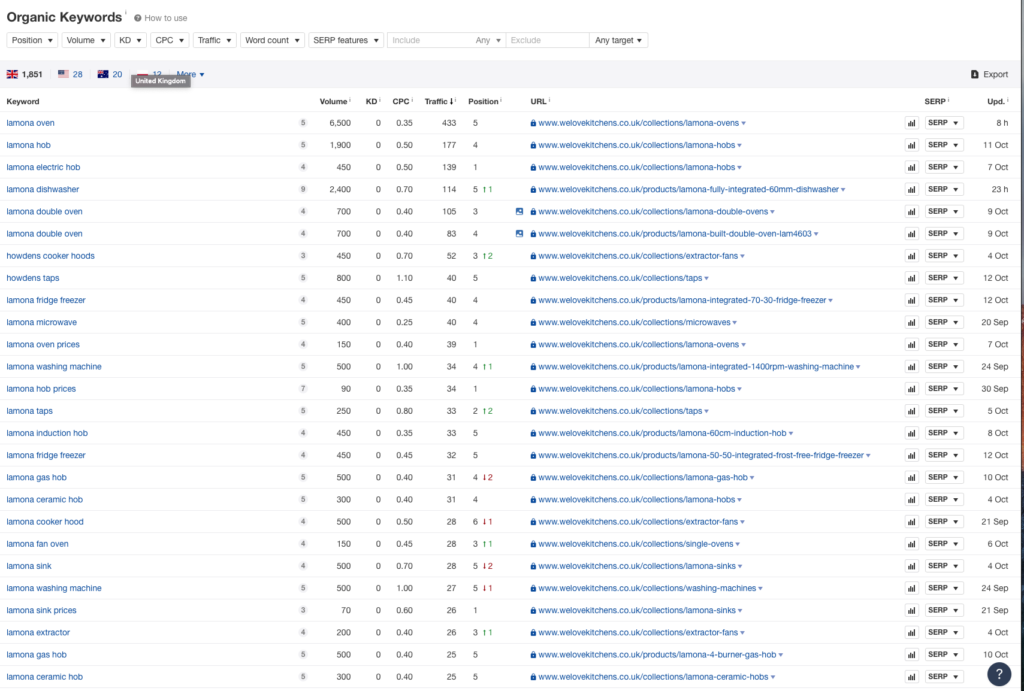Open SERP dropdown for lamona washing machine 34 traffic row

point(944,366)
